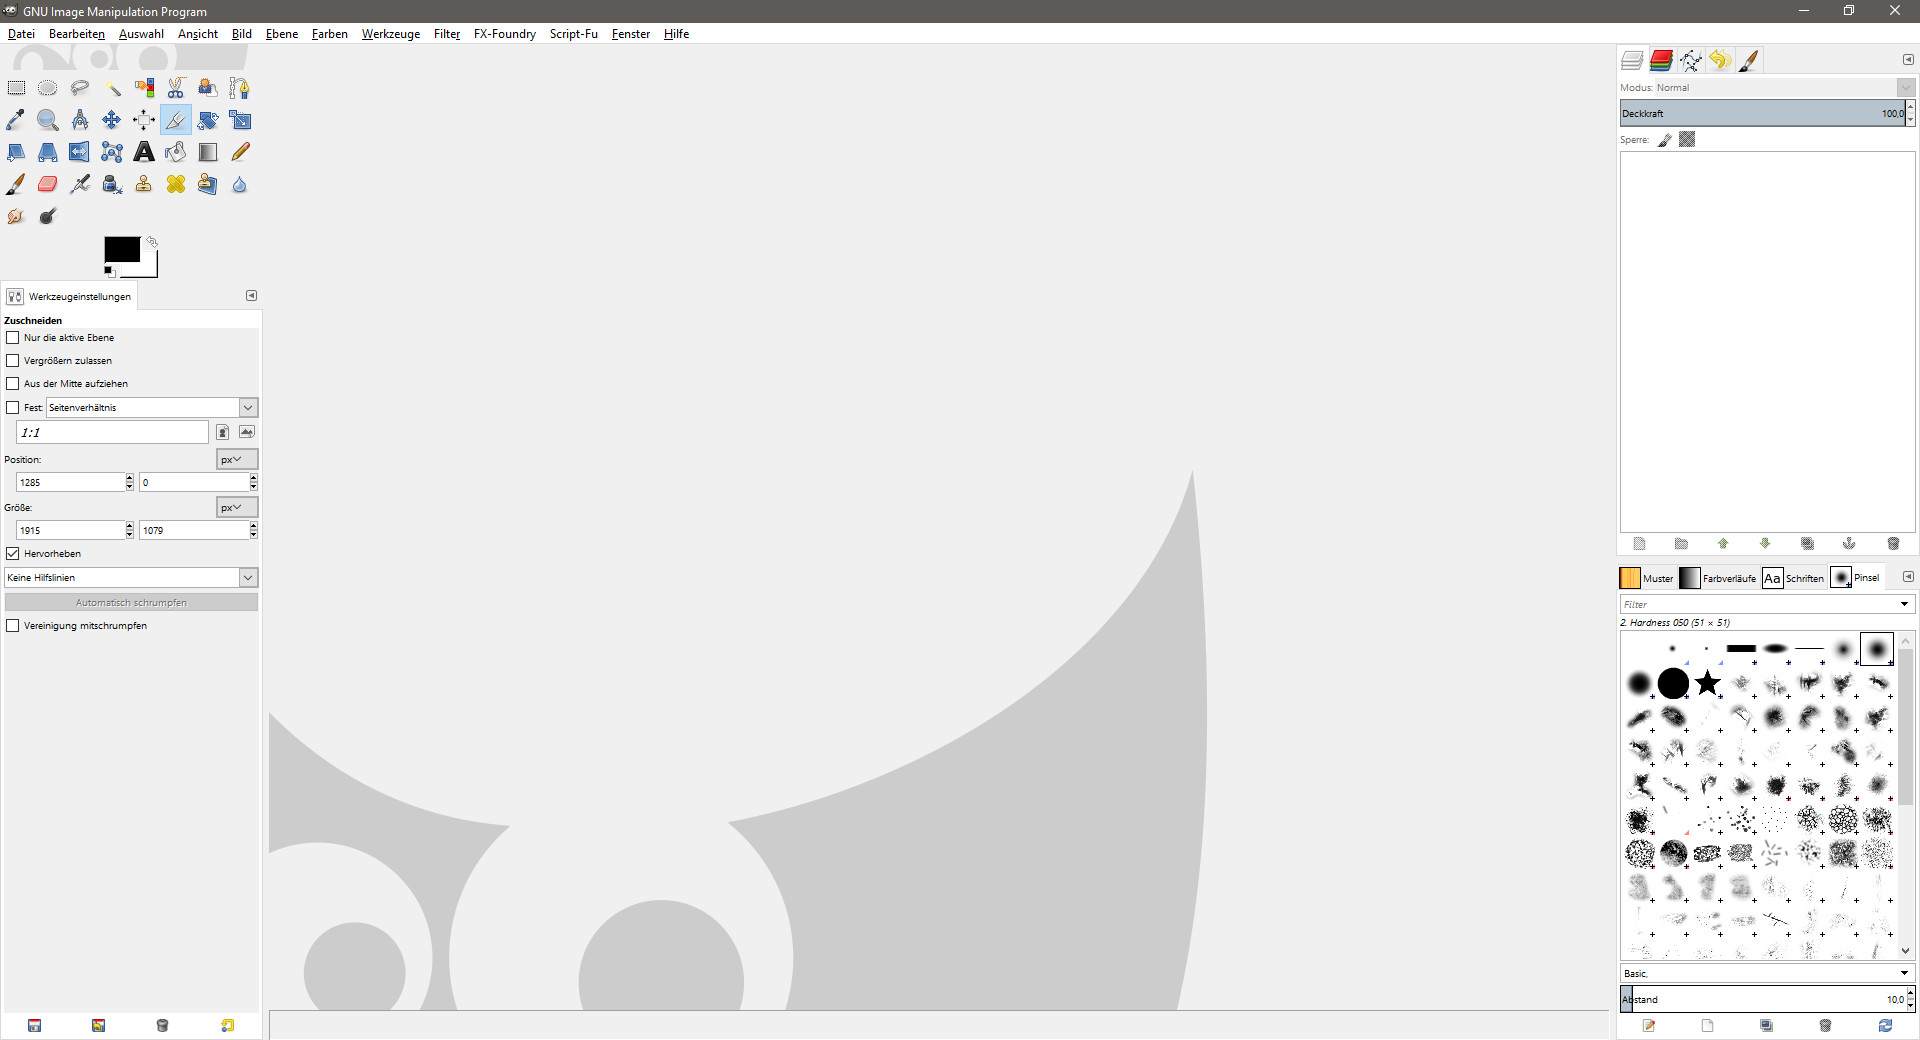
Task: Uncheck the 'Hervorheben' checkbox
Action: 13,554
